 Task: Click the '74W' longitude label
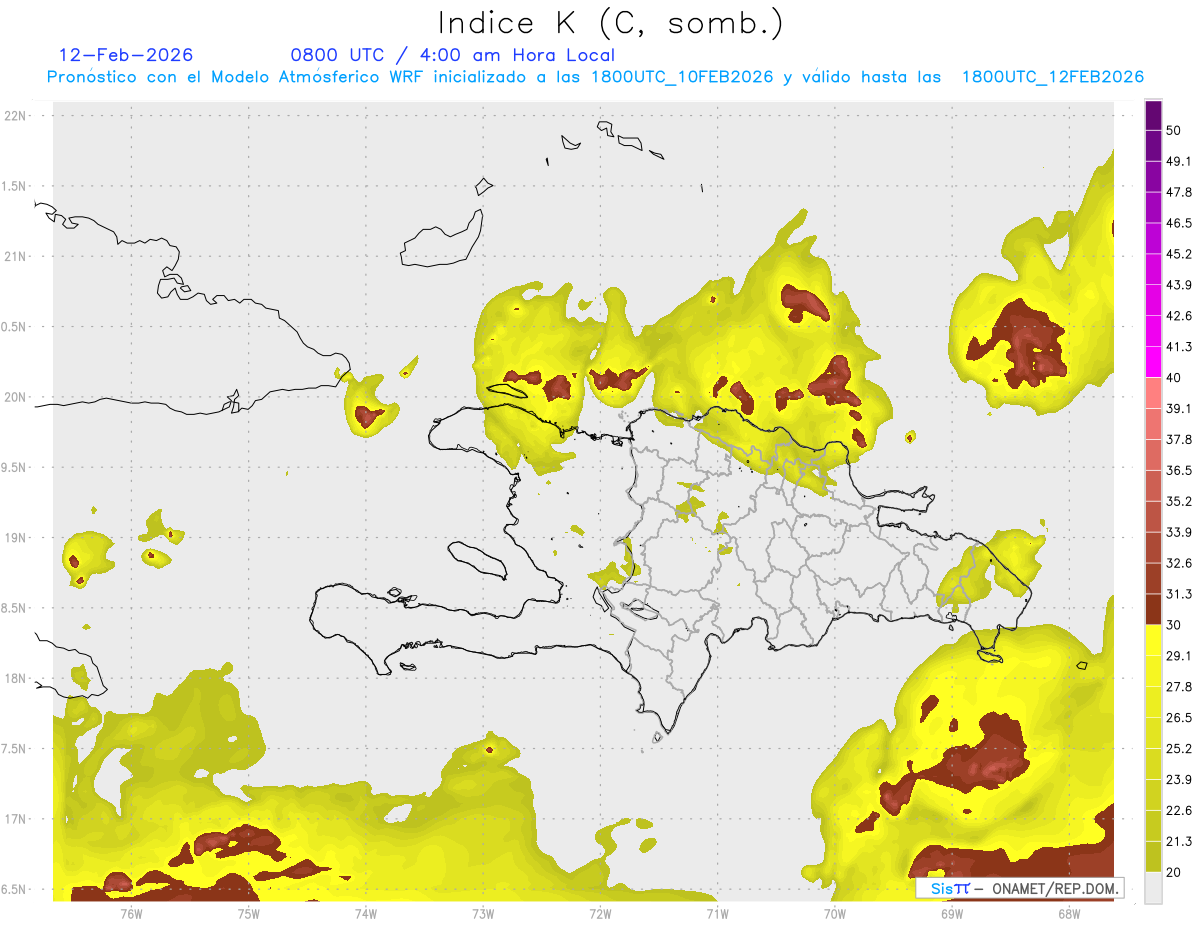pyautogui.click(x=365, y=913)
